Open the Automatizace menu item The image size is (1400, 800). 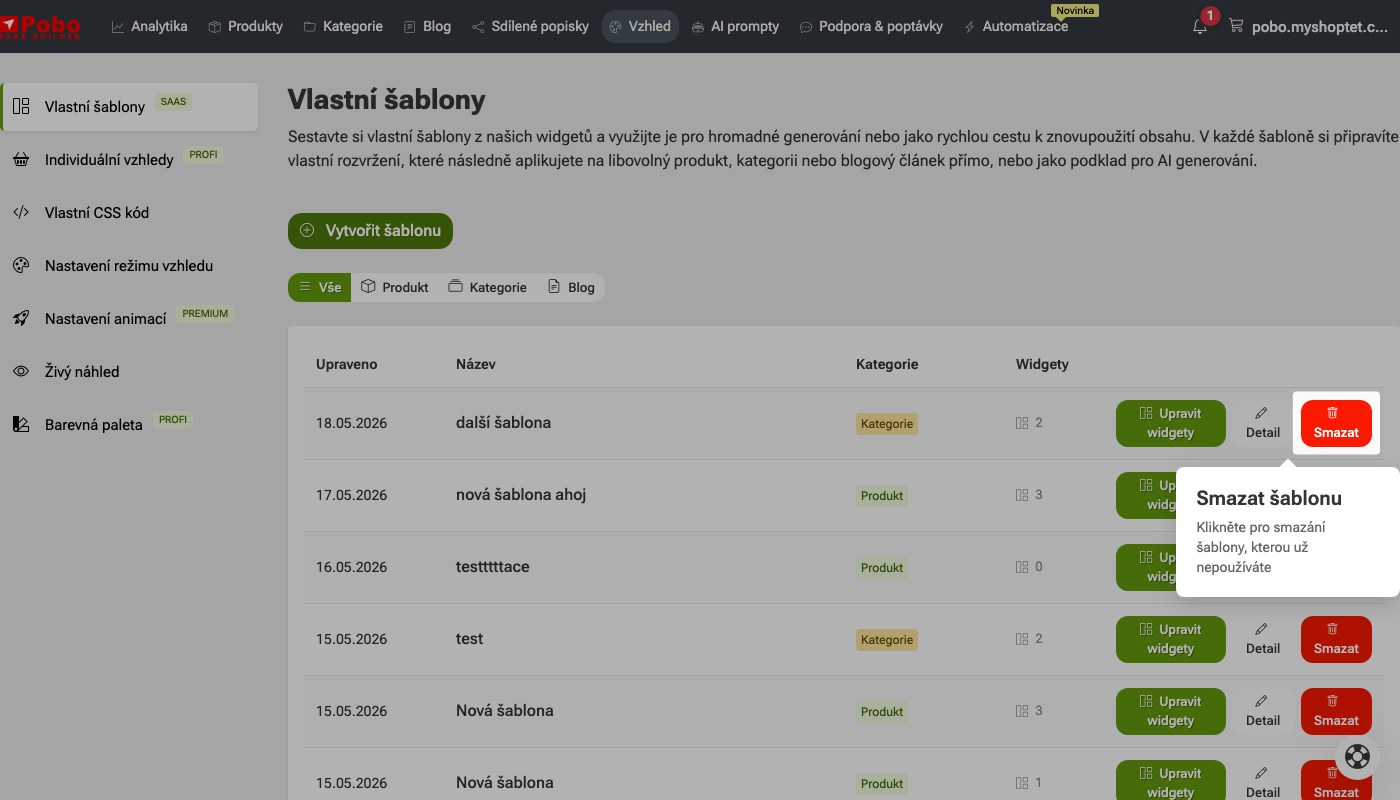click(x=1016, y=27)
